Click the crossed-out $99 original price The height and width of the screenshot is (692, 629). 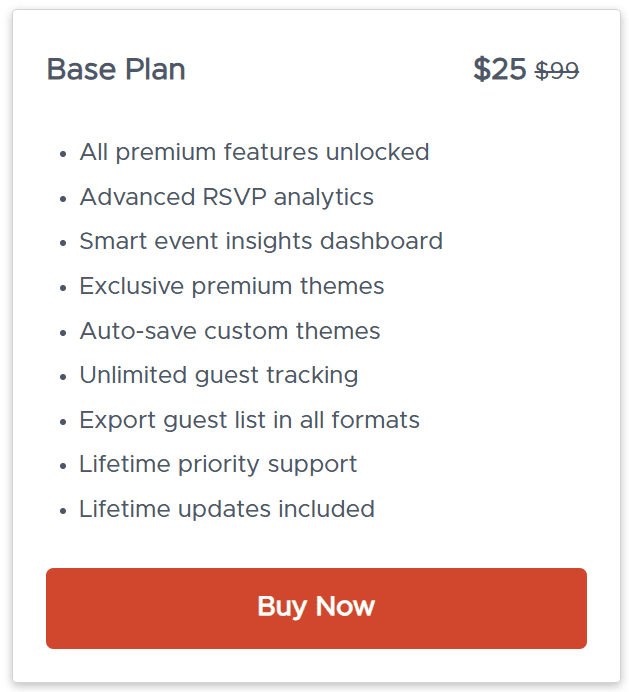pyautogui.click(x=557, y=71)
